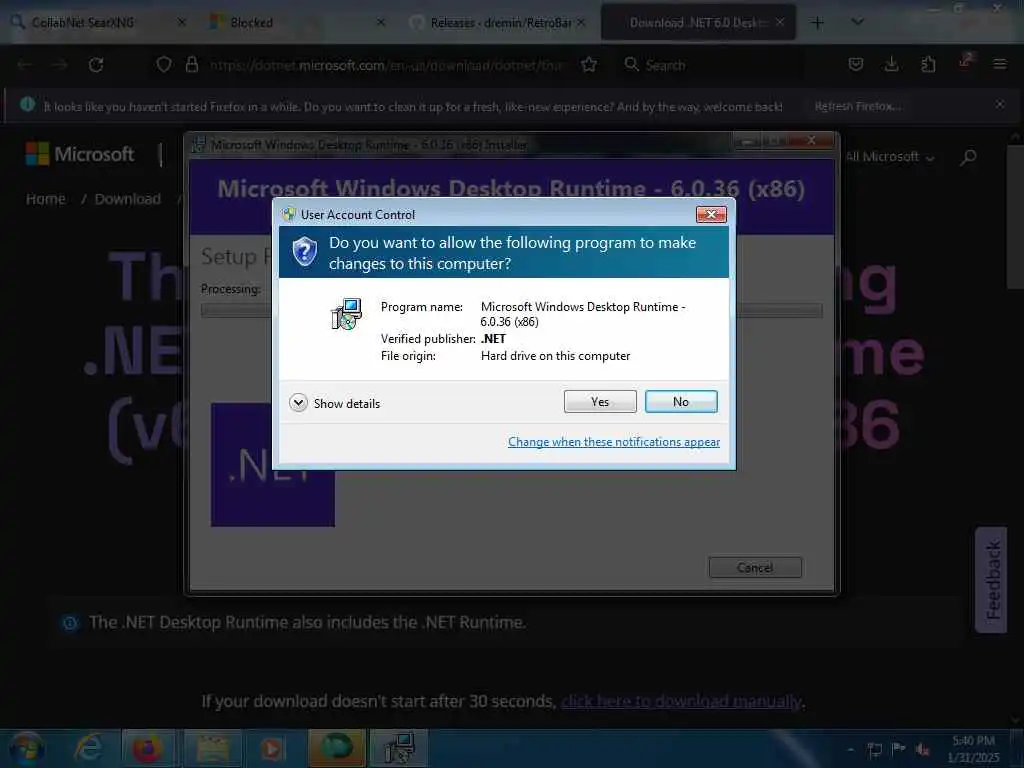The height and width of the screenshot is (768, 1024).
Task: Bookmark this page with star icon
Action: pyautogui.click(x=589, y=65)
